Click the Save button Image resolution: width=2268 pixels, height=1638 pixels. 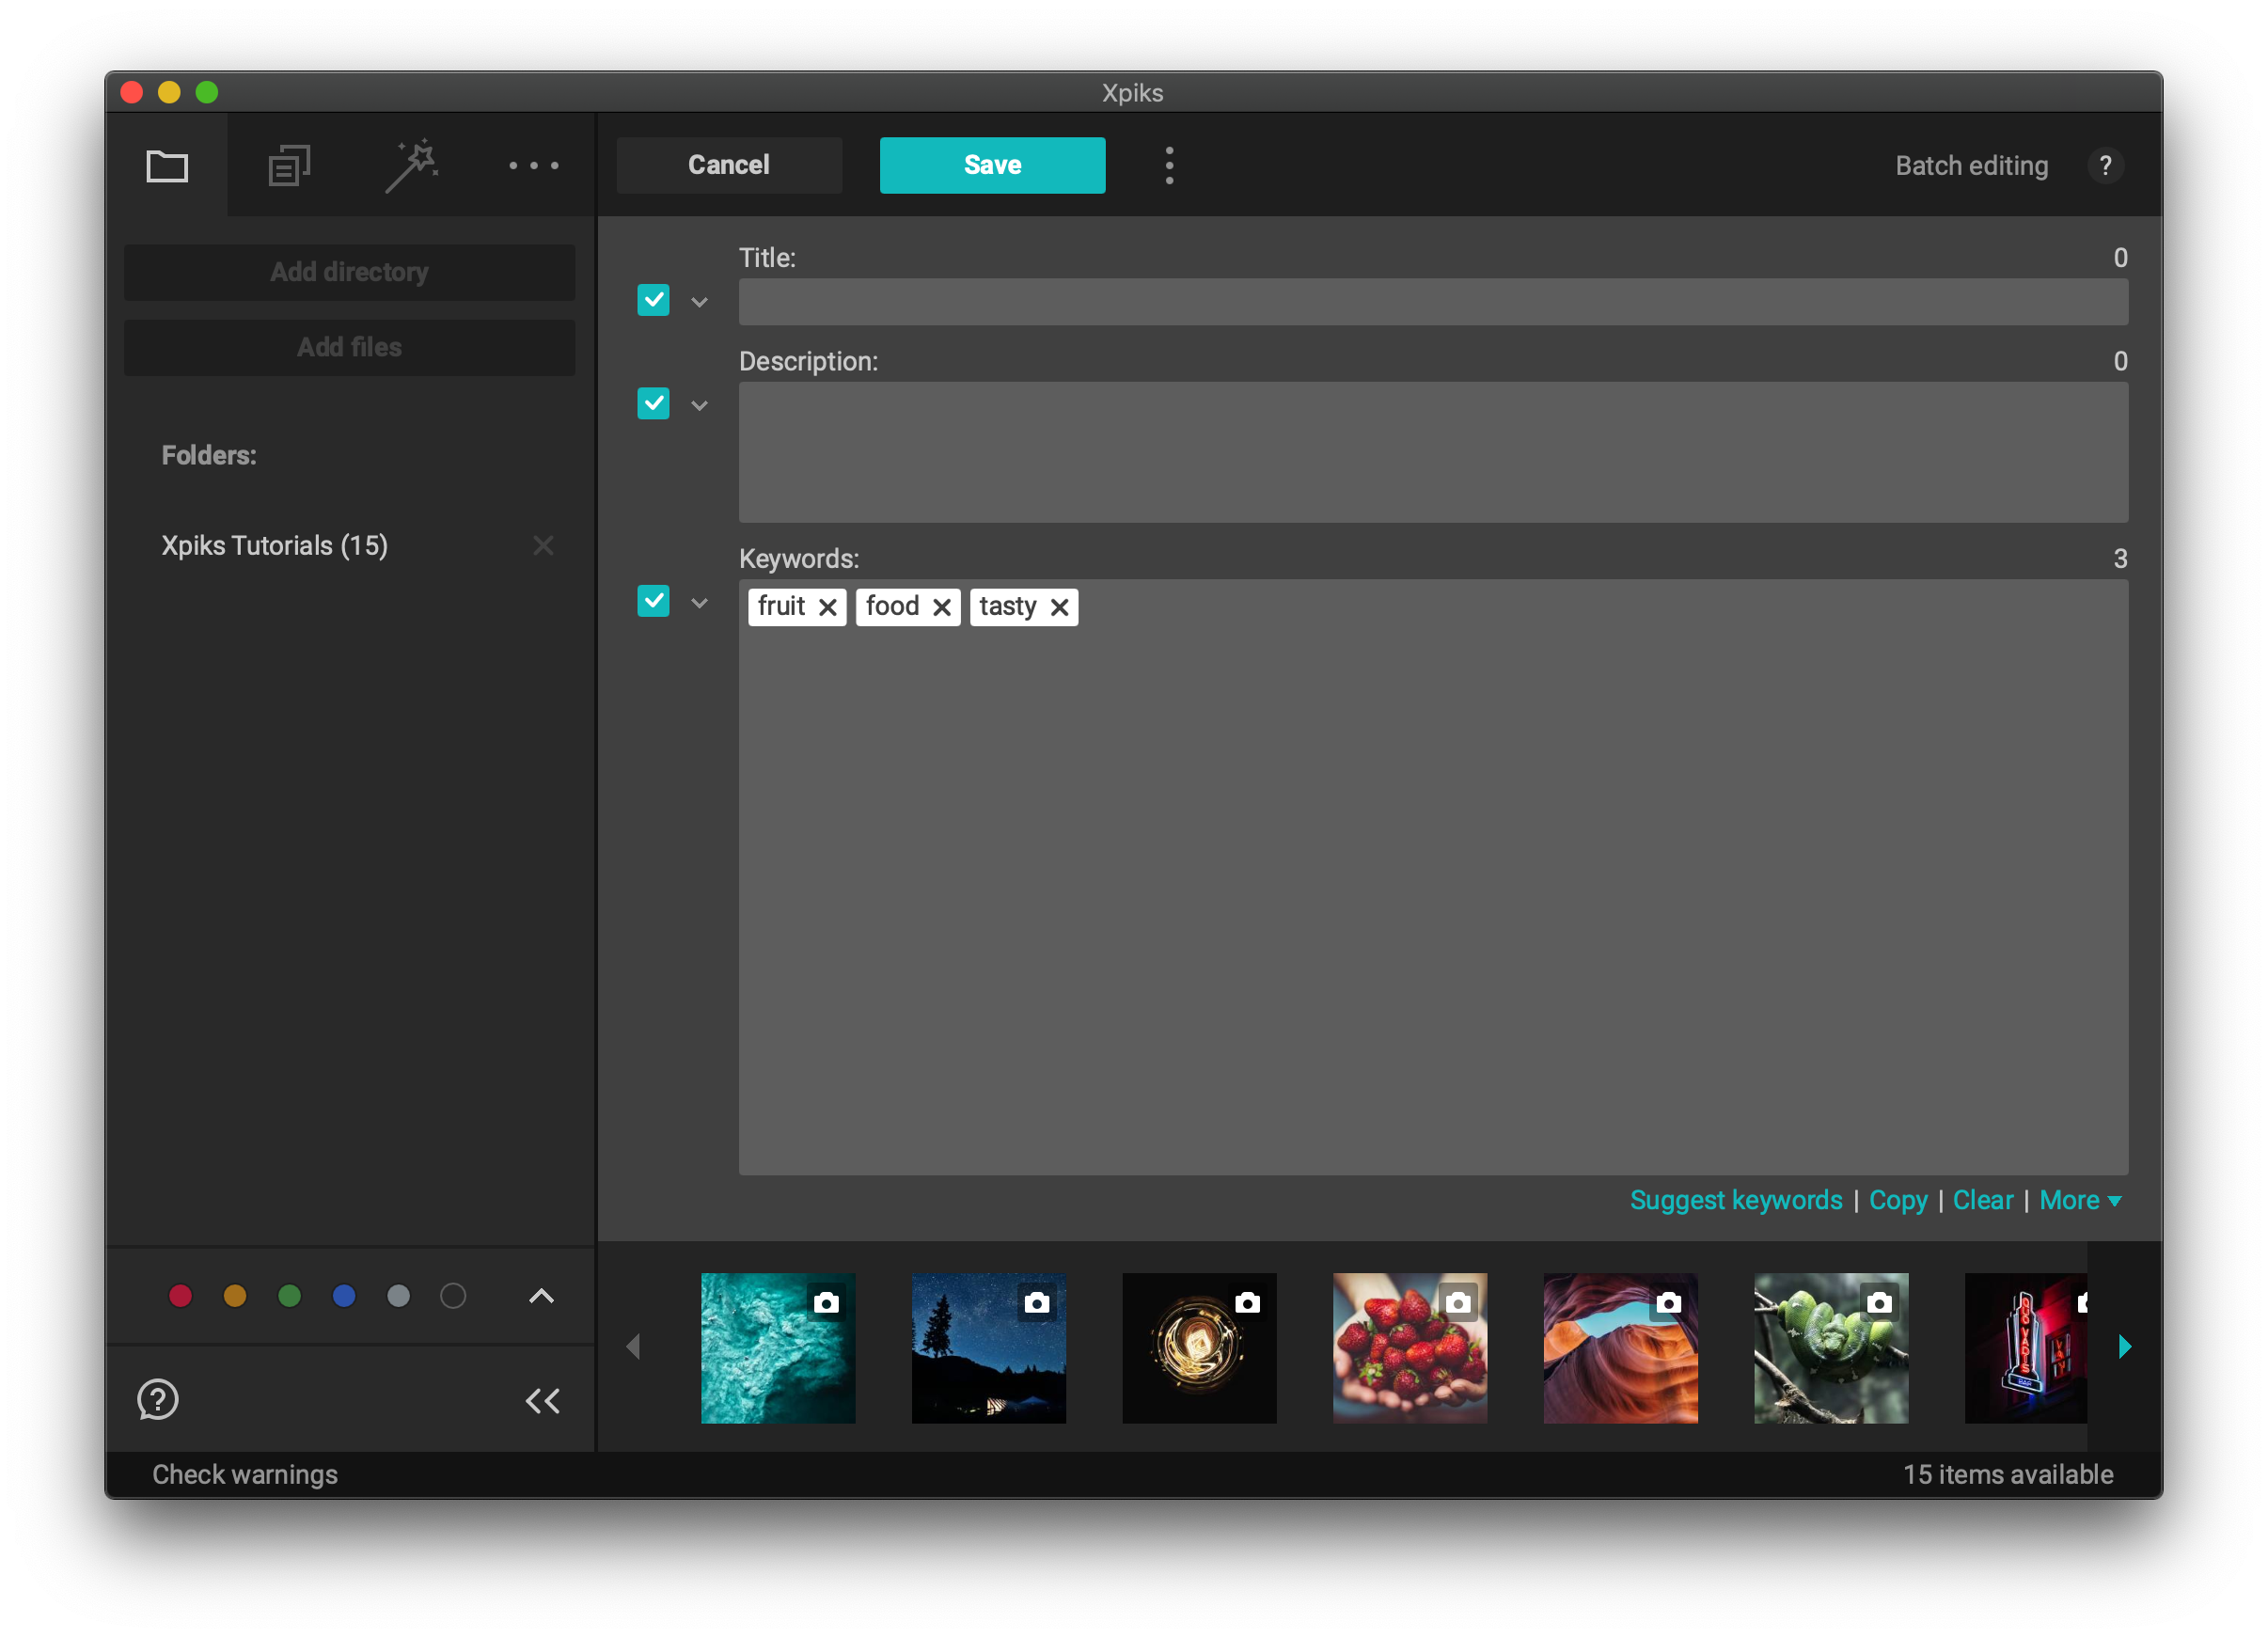pos(991,165)
